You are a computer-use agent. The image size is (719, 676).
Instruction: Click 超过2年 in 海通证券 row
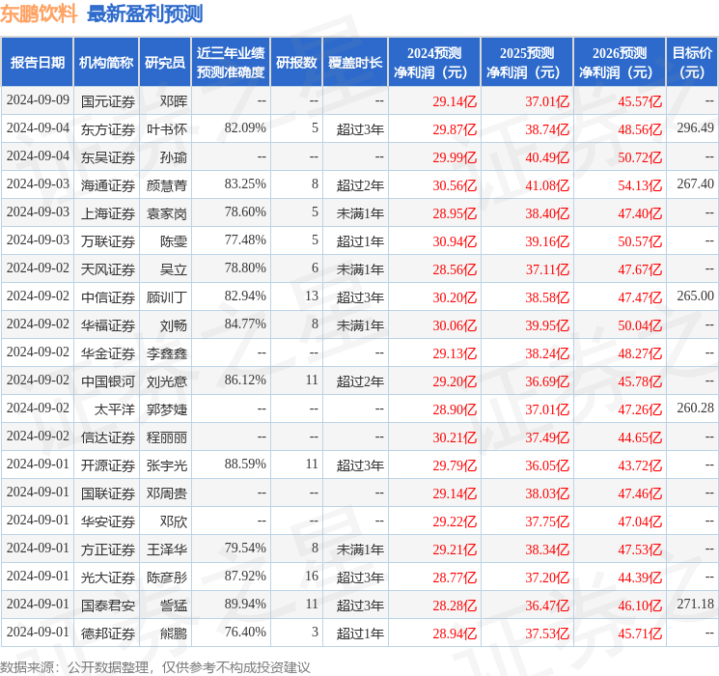(360, 185)
